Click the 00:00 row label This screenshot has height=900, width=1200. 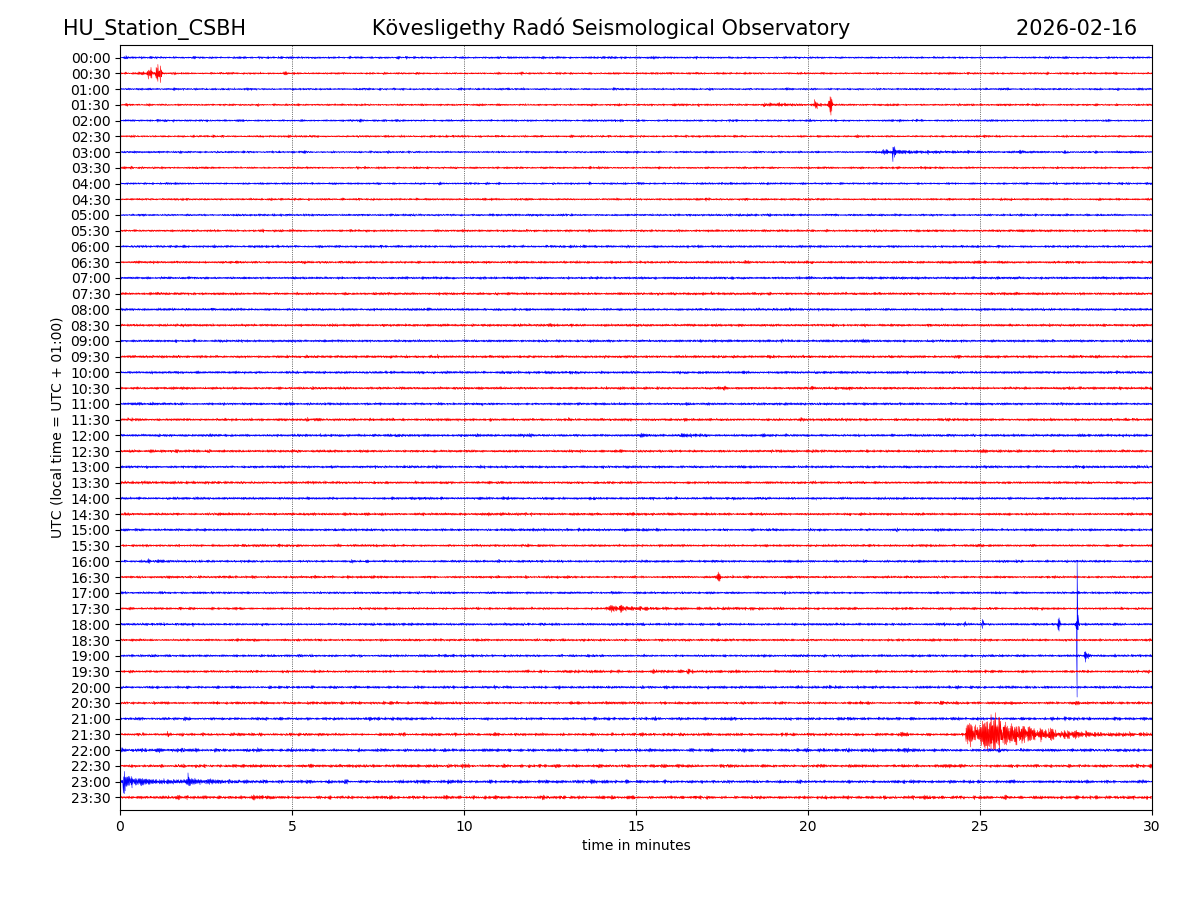pos(91,58)
